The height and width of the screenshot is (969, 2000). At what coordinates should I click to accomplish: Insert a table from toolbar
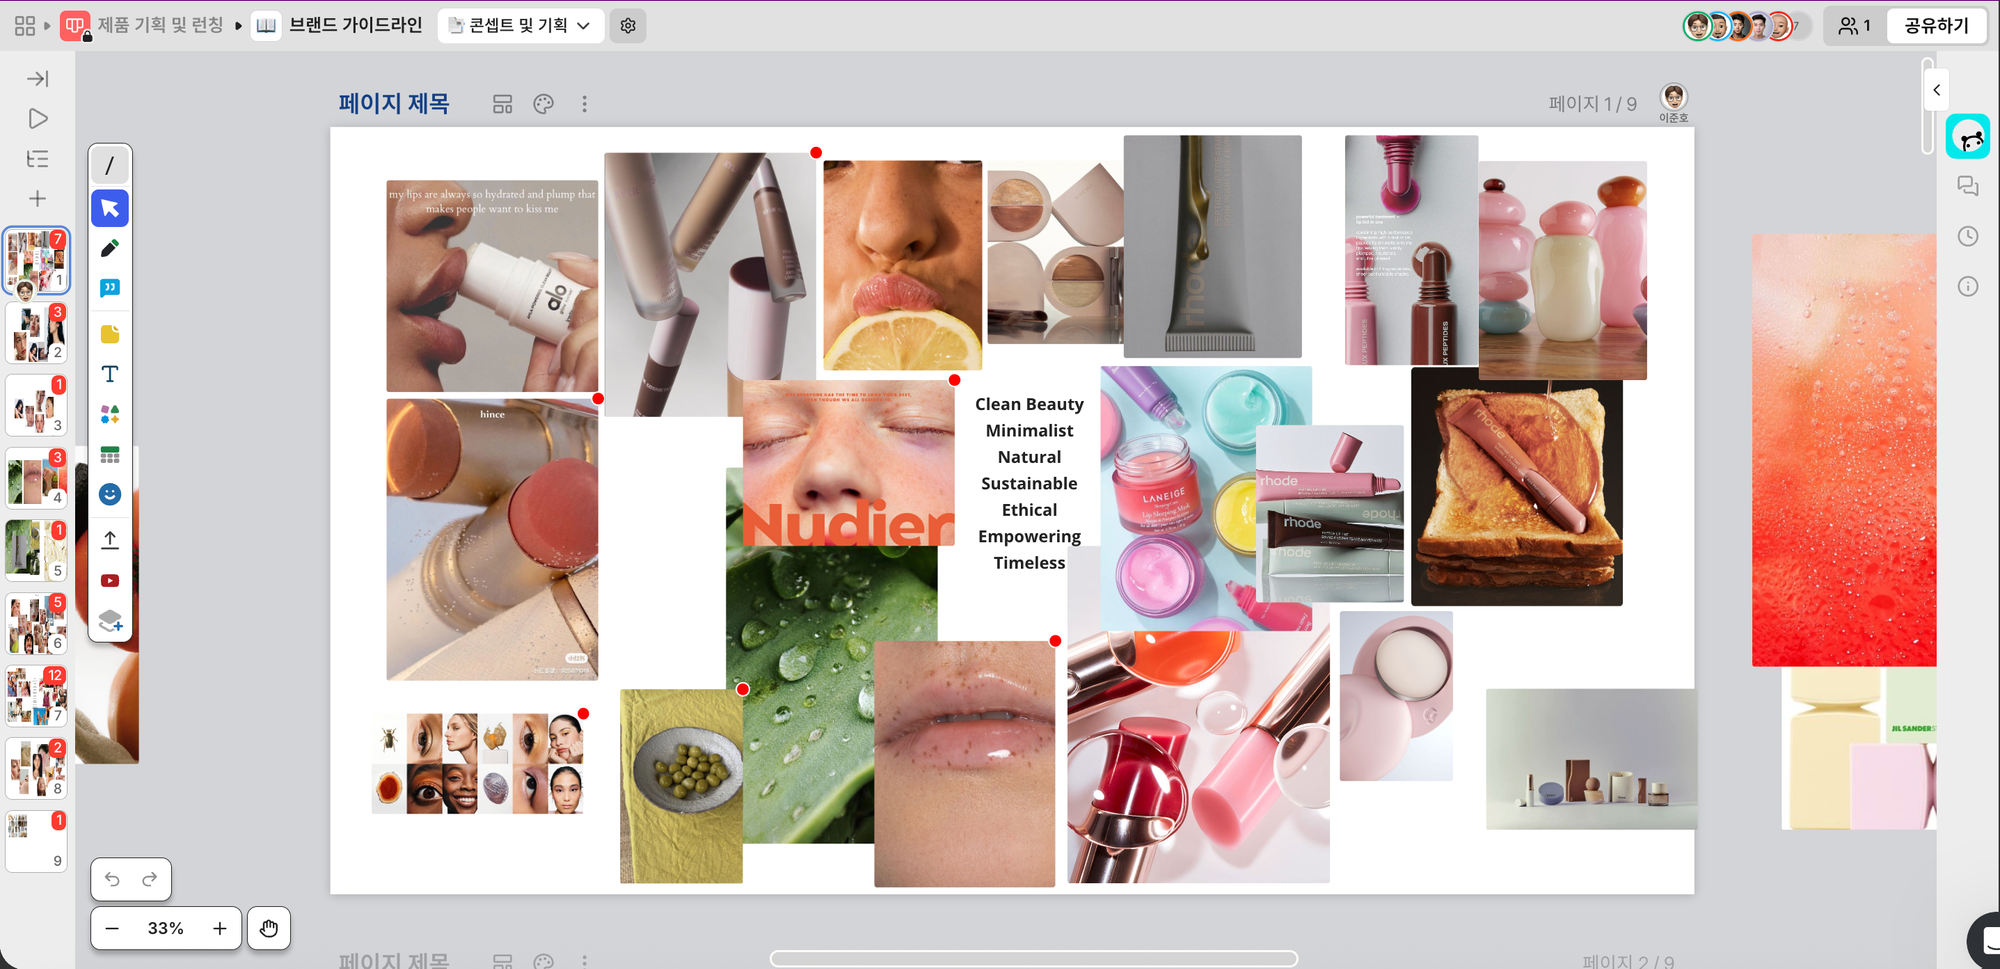(x=110, y=455)
